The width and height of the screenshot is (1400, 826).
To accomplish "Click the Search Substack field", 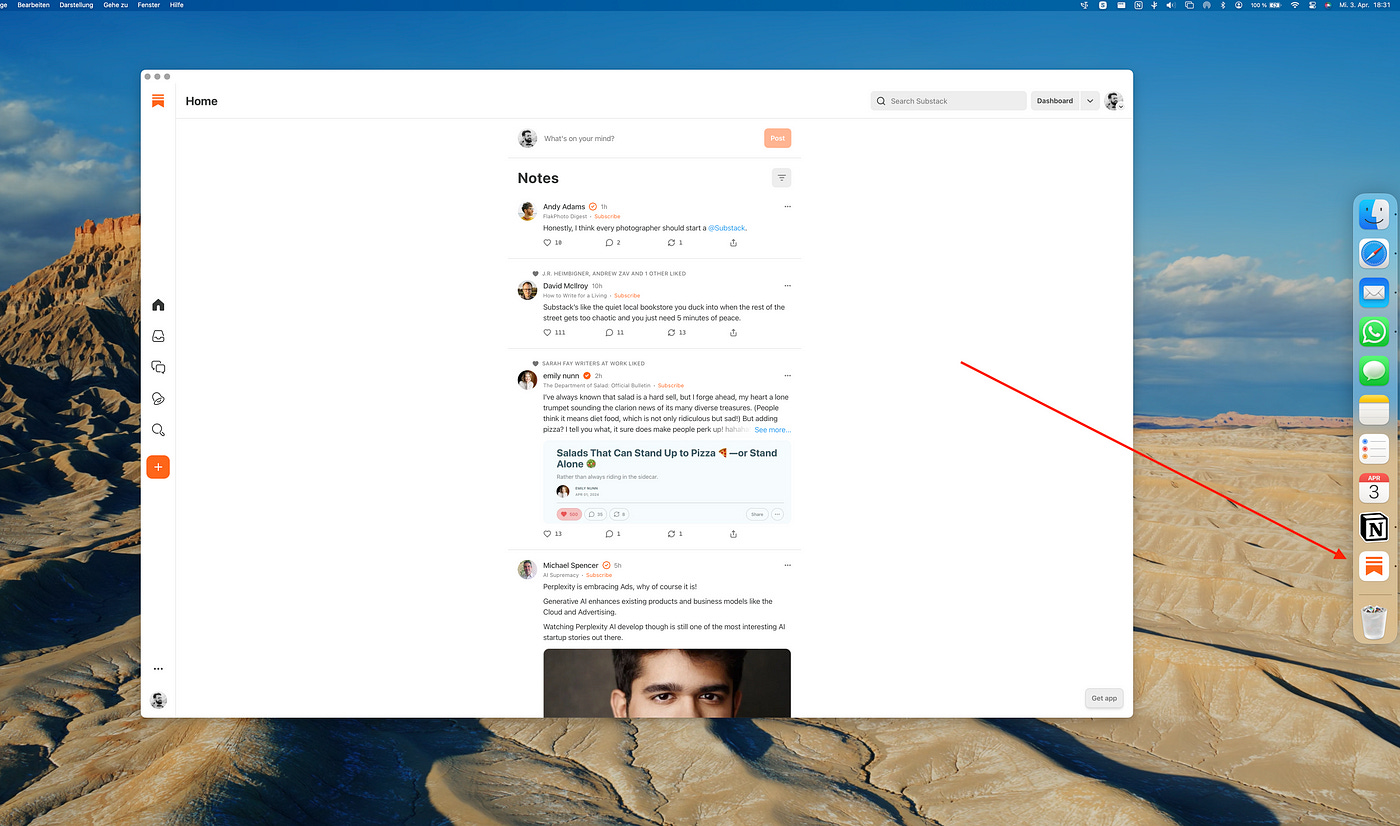I will click(948, 101).
